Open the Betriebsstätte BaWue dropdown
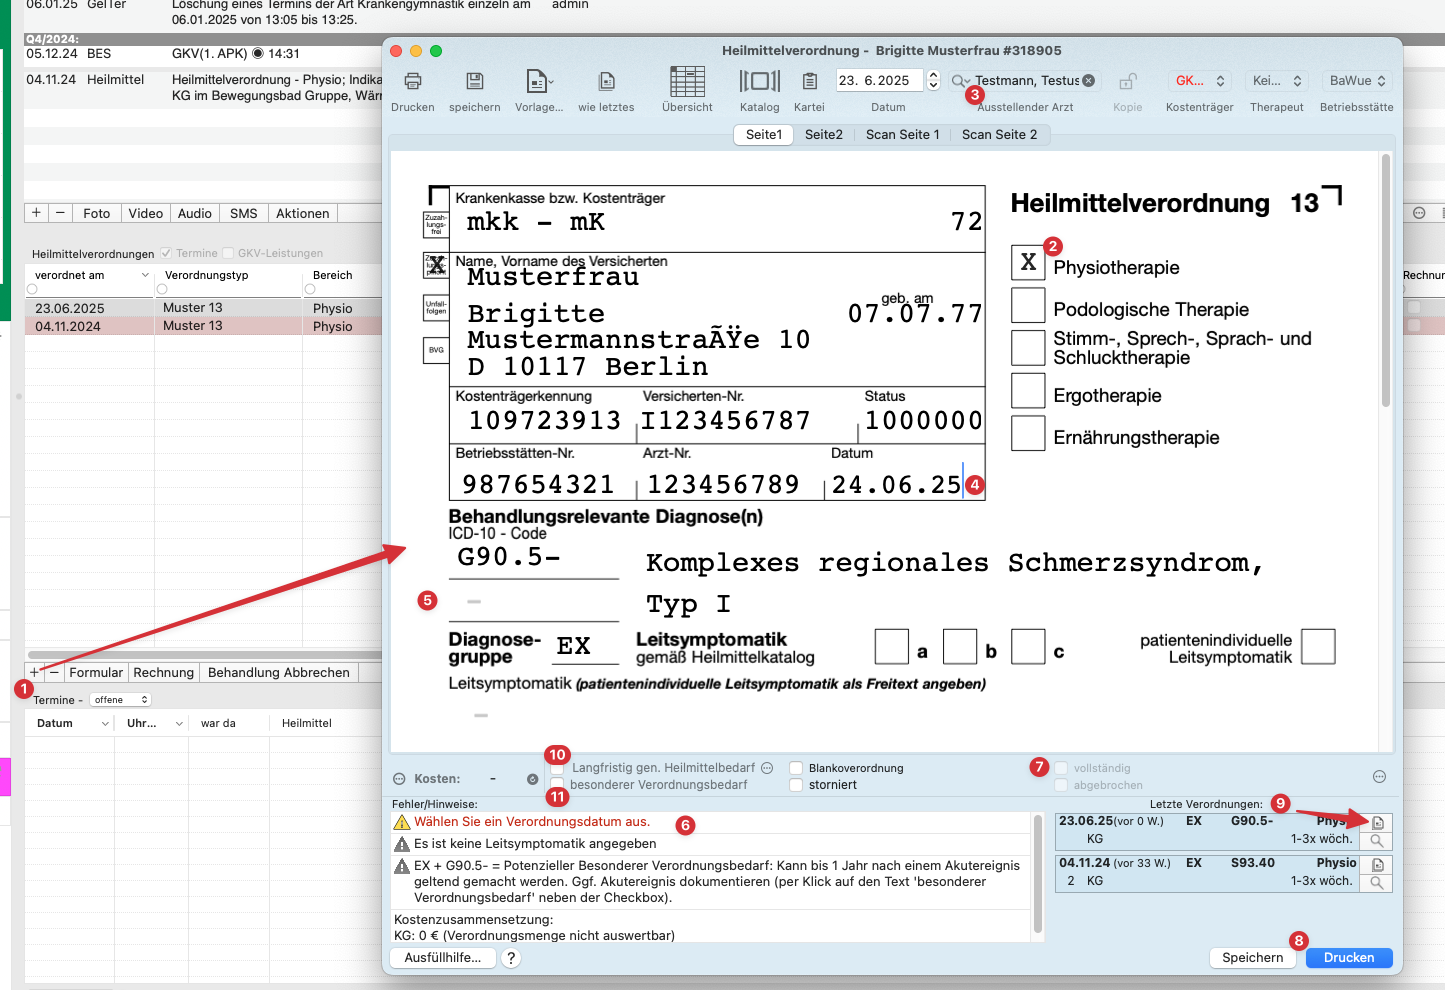1445x990 pixels. tap(1357, 81)
